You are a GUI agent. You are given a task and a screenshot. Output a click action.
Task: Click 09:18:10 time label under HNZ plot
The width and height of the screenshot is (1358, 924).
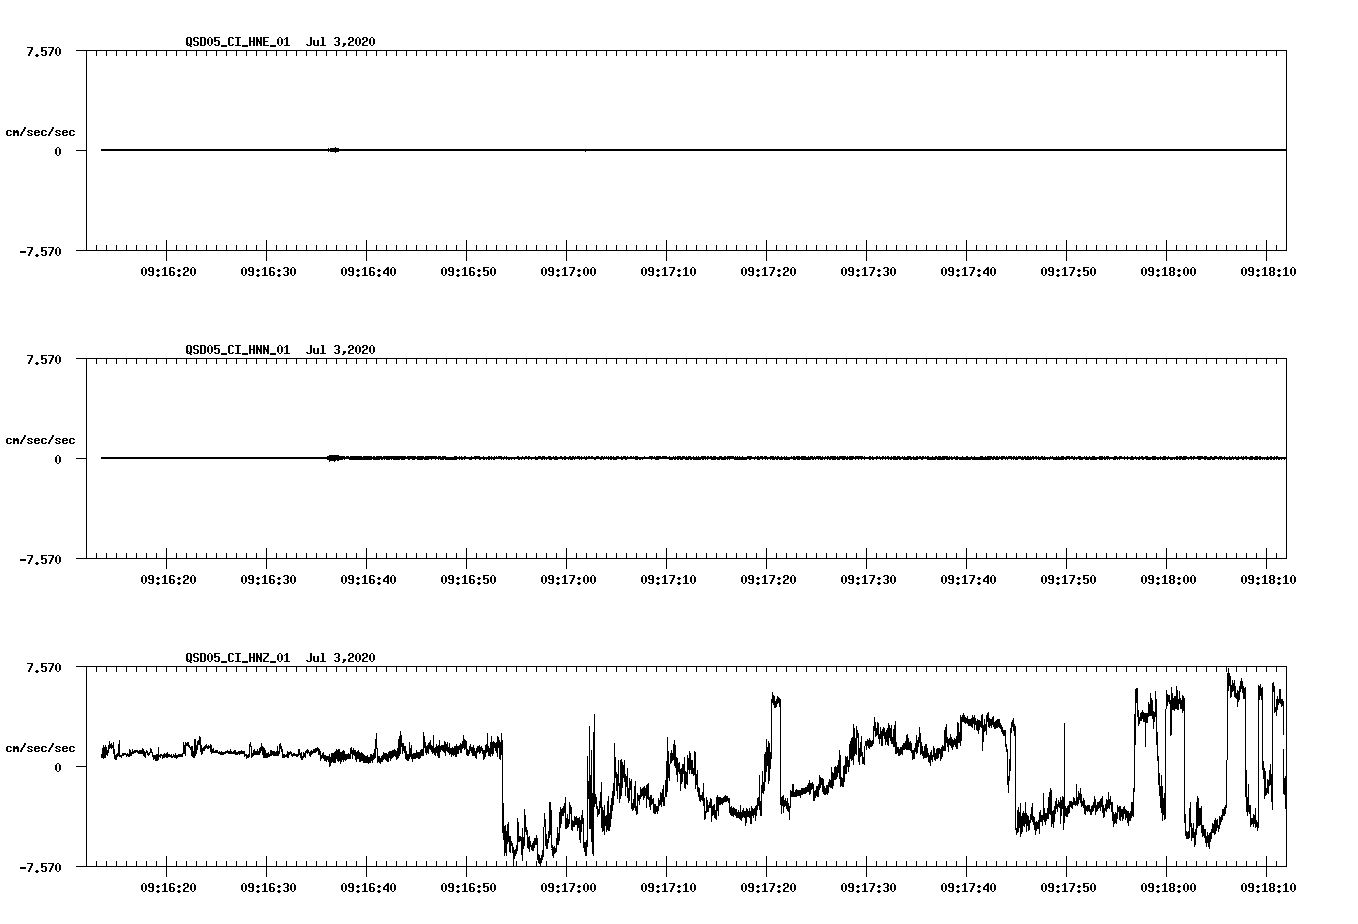1268,887
